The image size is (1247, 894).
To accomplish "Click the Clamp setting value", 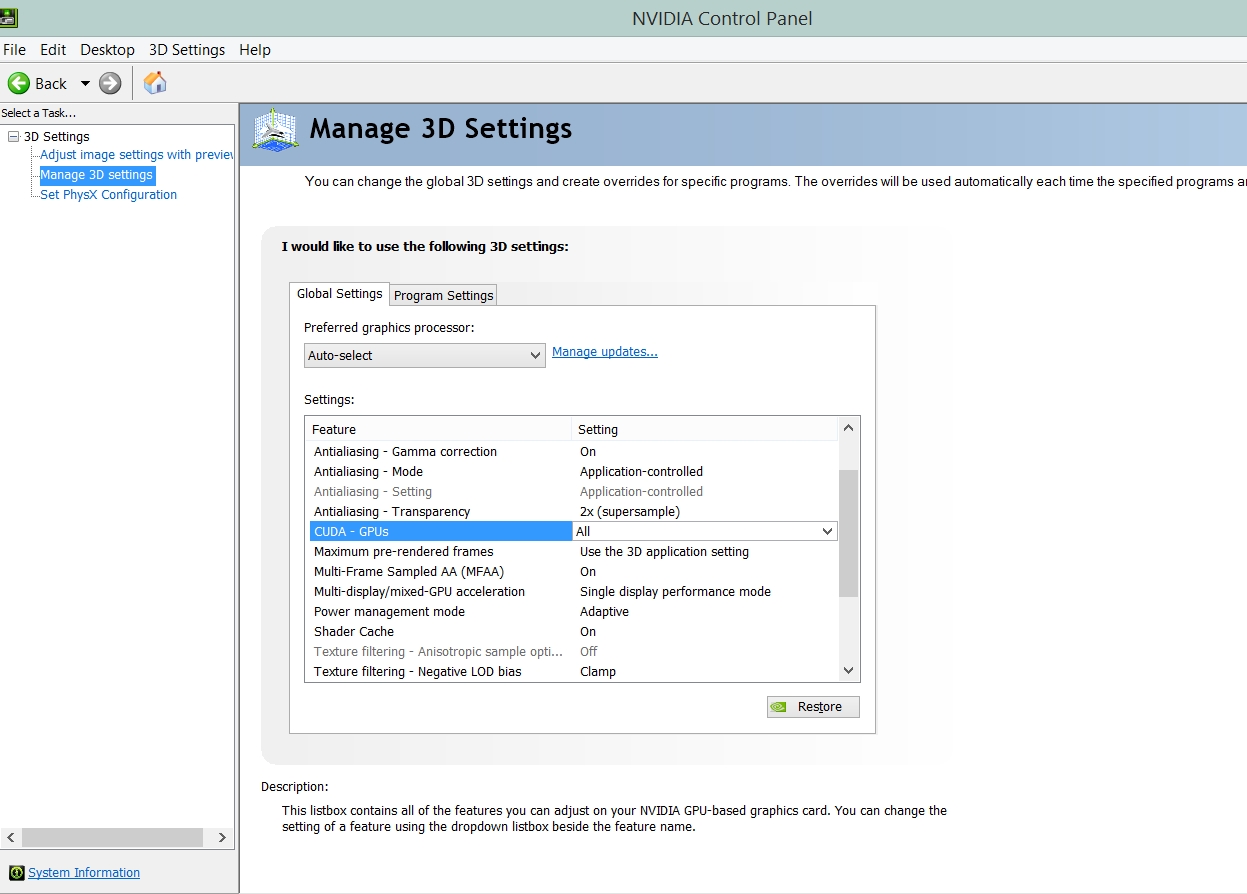I will 598,672.
